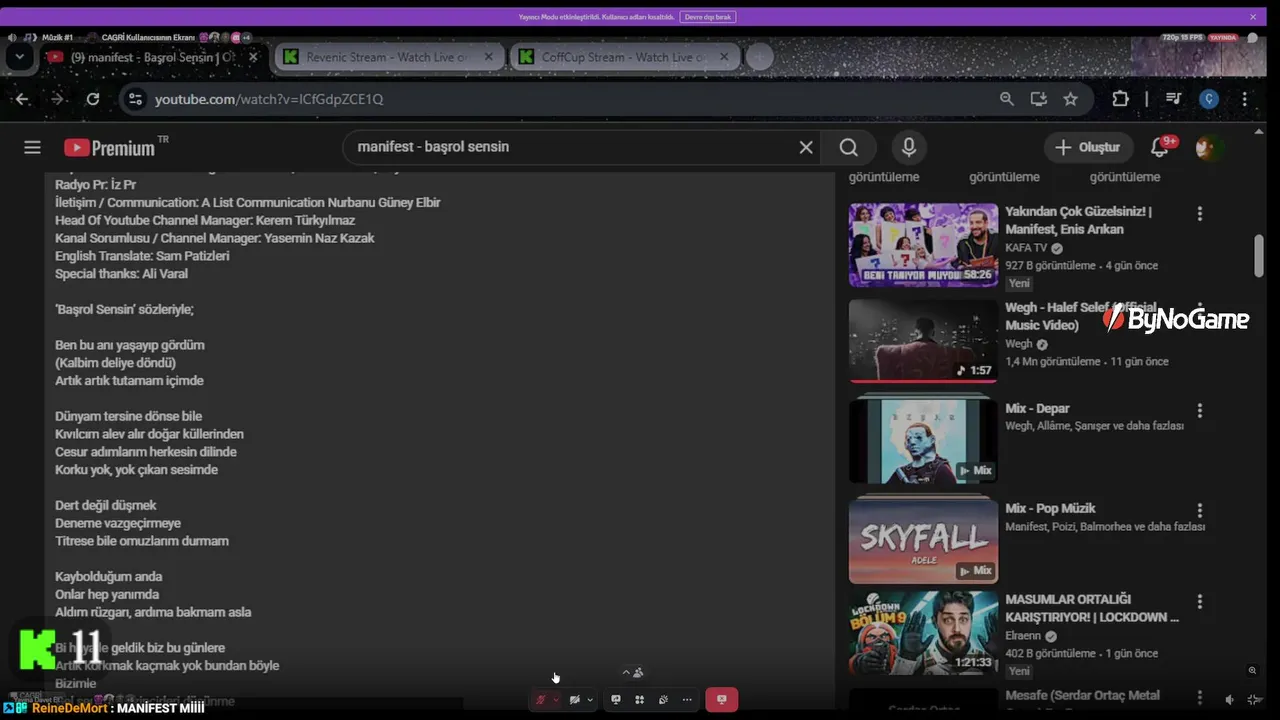The width and height of the screenshot is (1280, 720).
Task: Open the KAFA TV channel link
Action: (1026, 248)
